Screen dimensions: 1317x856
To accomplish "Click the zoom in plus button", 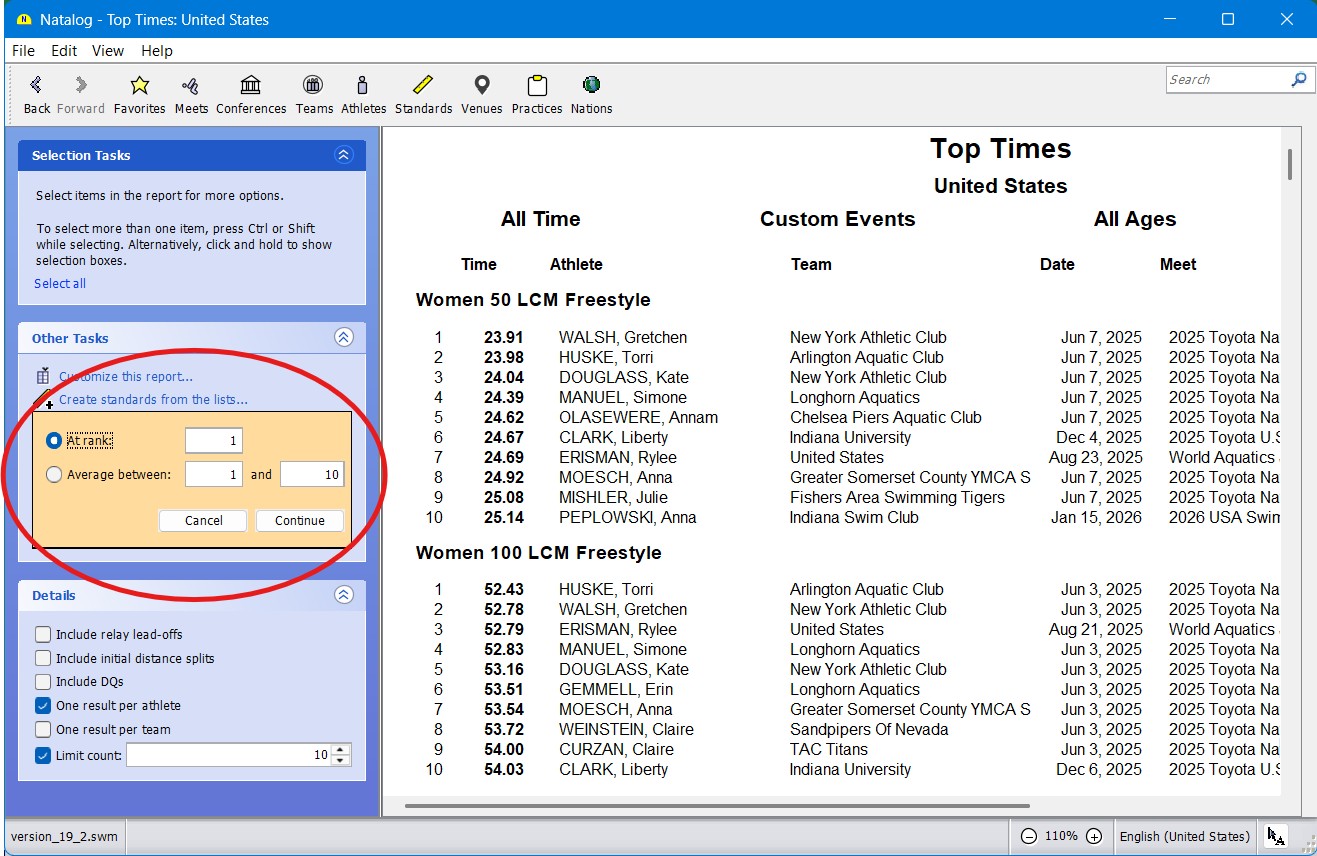I will [x=1094, y=836].
